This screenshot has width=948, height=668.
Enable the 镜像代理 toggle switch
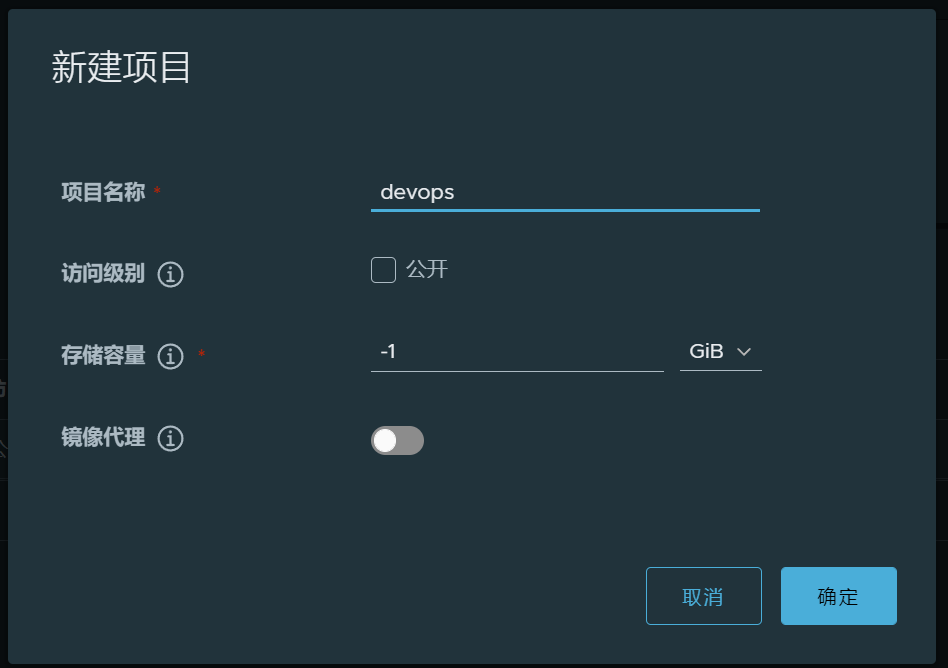[x=397, y=440]
